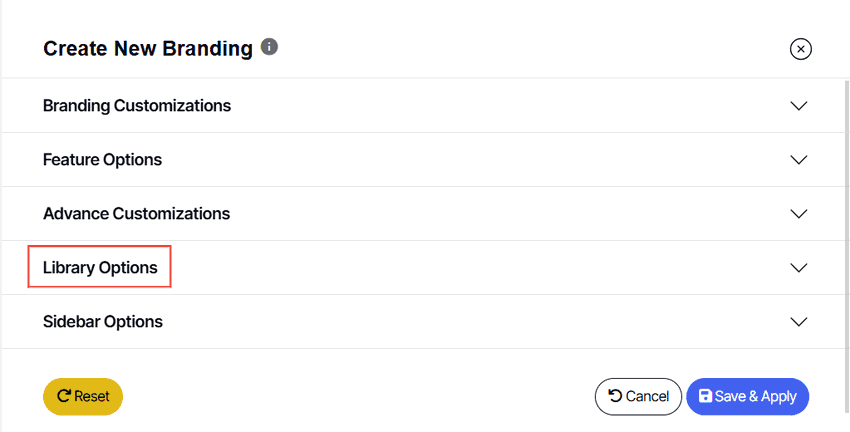The image size is (850, 432).
Task: Close the Create New Branding dialog
Action: 801,49
